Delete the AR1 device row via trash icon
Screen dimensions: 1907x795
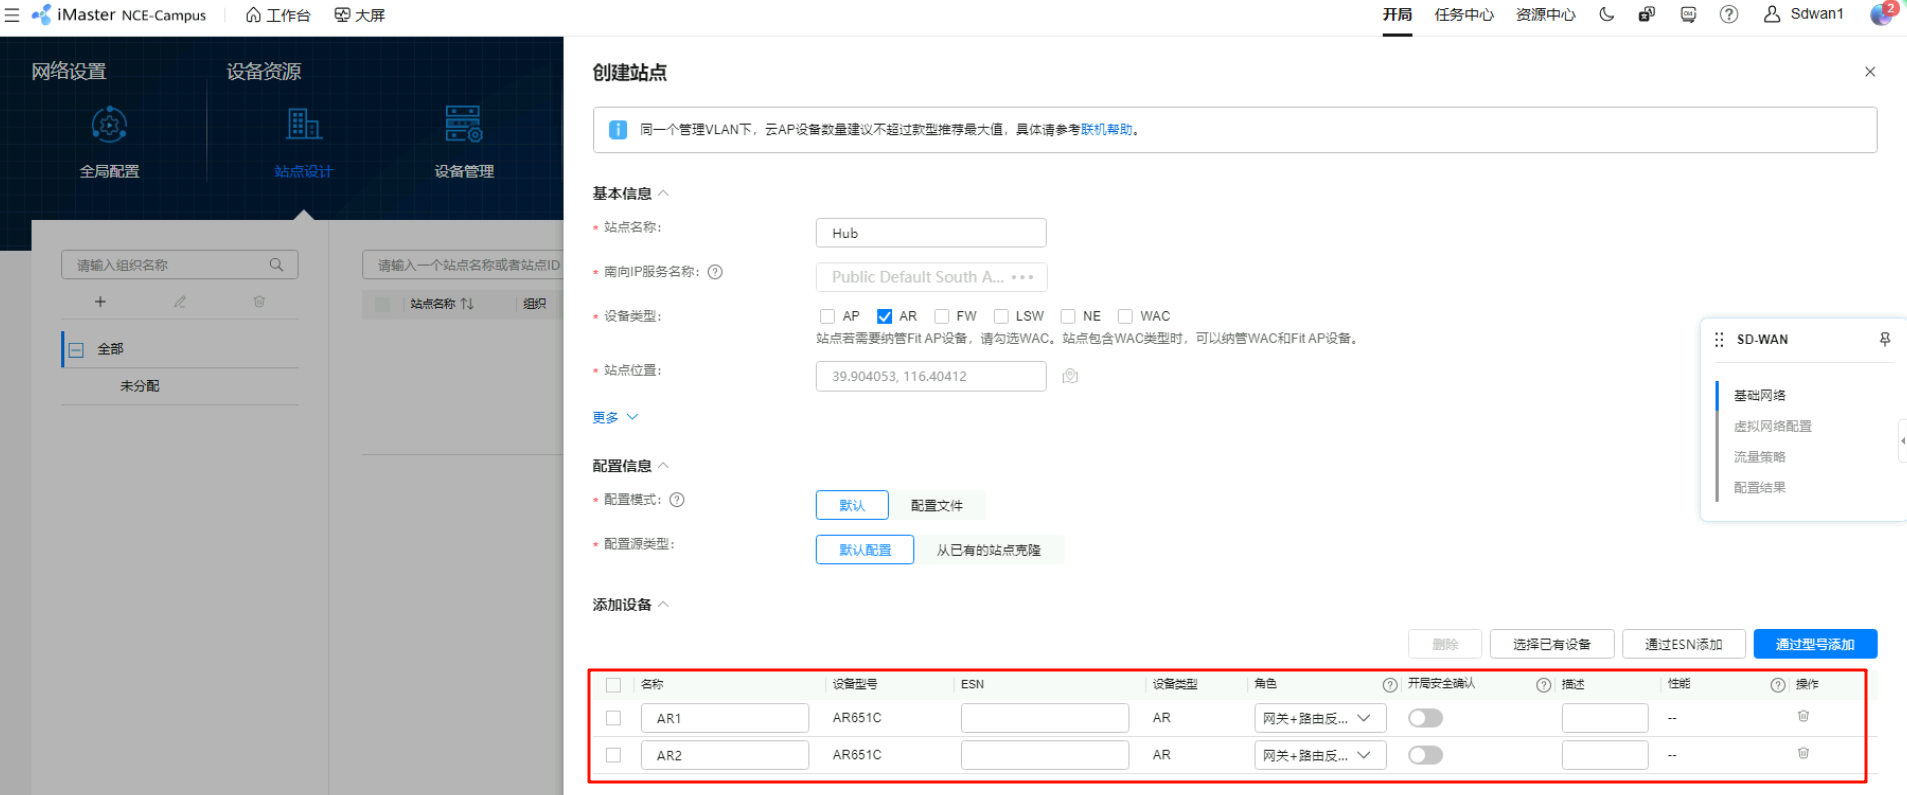coord(1803,716)
